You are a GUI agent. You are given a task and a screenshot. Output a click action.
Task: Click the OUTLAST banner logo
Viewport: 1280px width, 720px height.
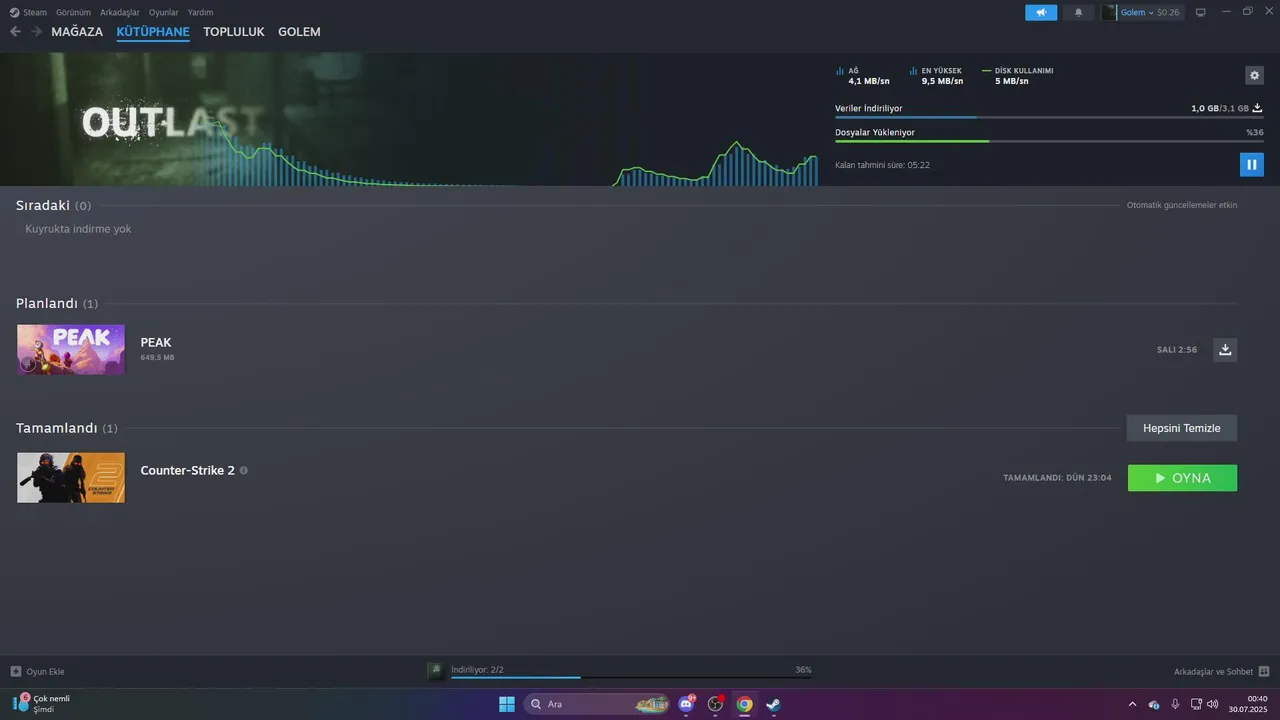tap(170, 122)
